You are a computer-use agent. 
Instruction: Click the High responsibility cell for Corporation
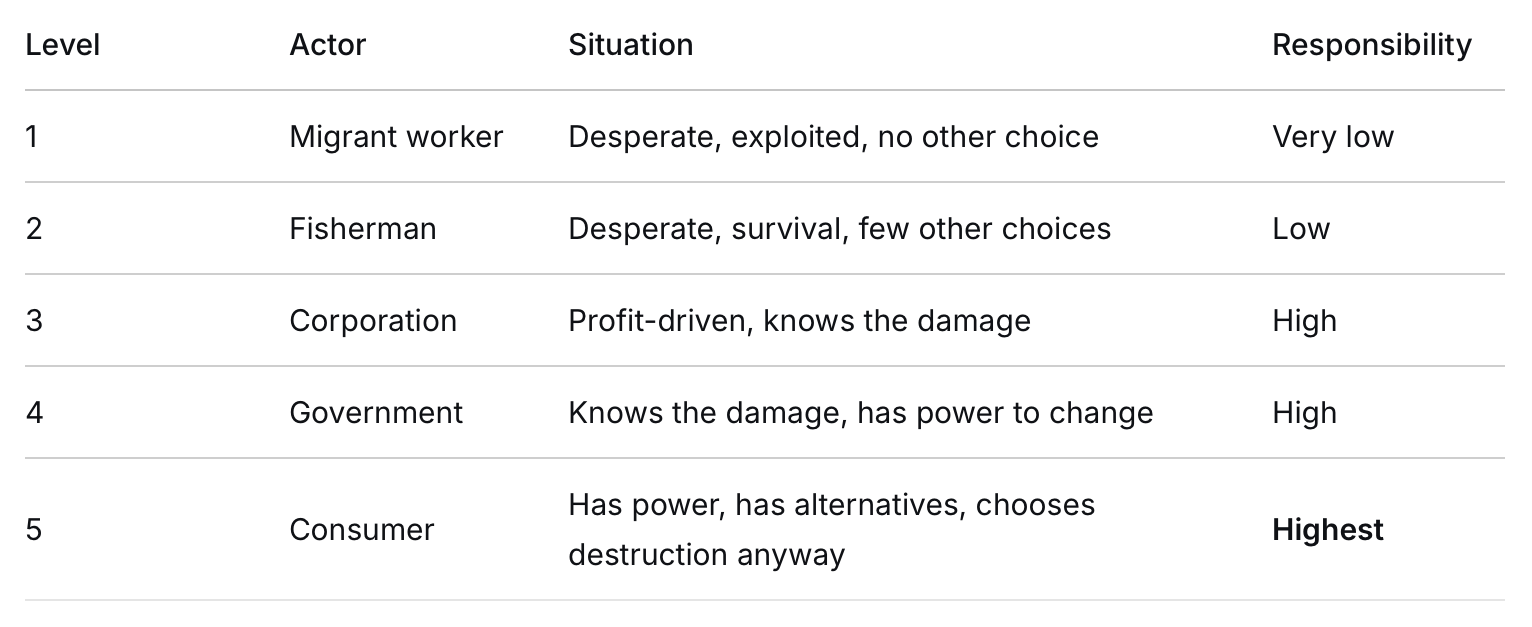click(x=1304, y=321)
